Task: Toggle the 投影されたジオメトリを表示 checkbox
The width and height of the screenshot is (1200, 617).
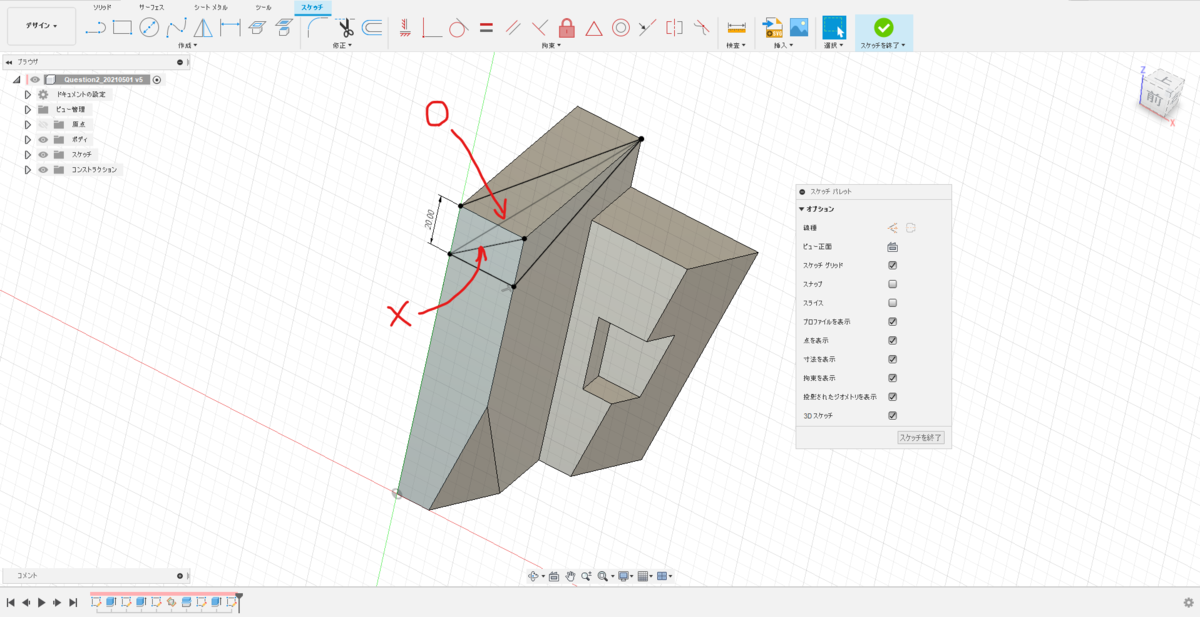Action: click(893, 397)
